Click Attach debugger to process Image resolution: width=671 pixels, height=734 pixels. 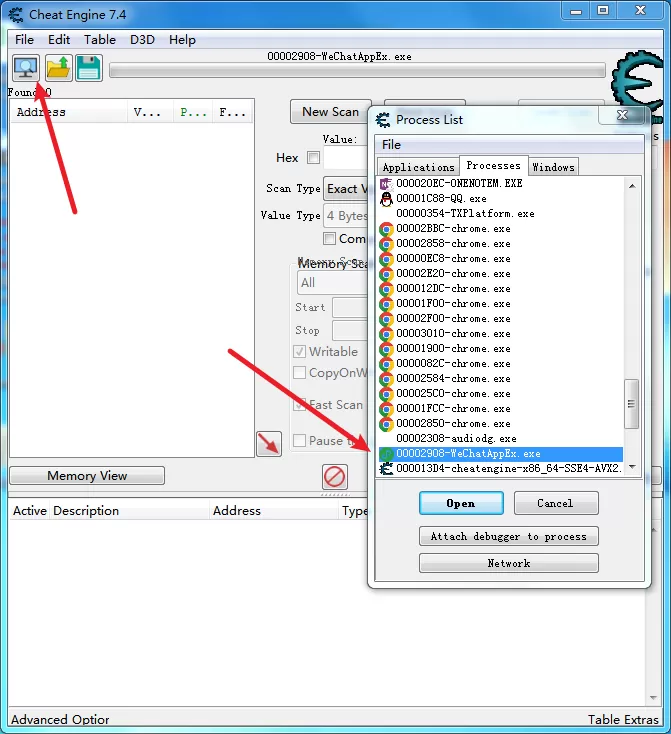(509, 536)
